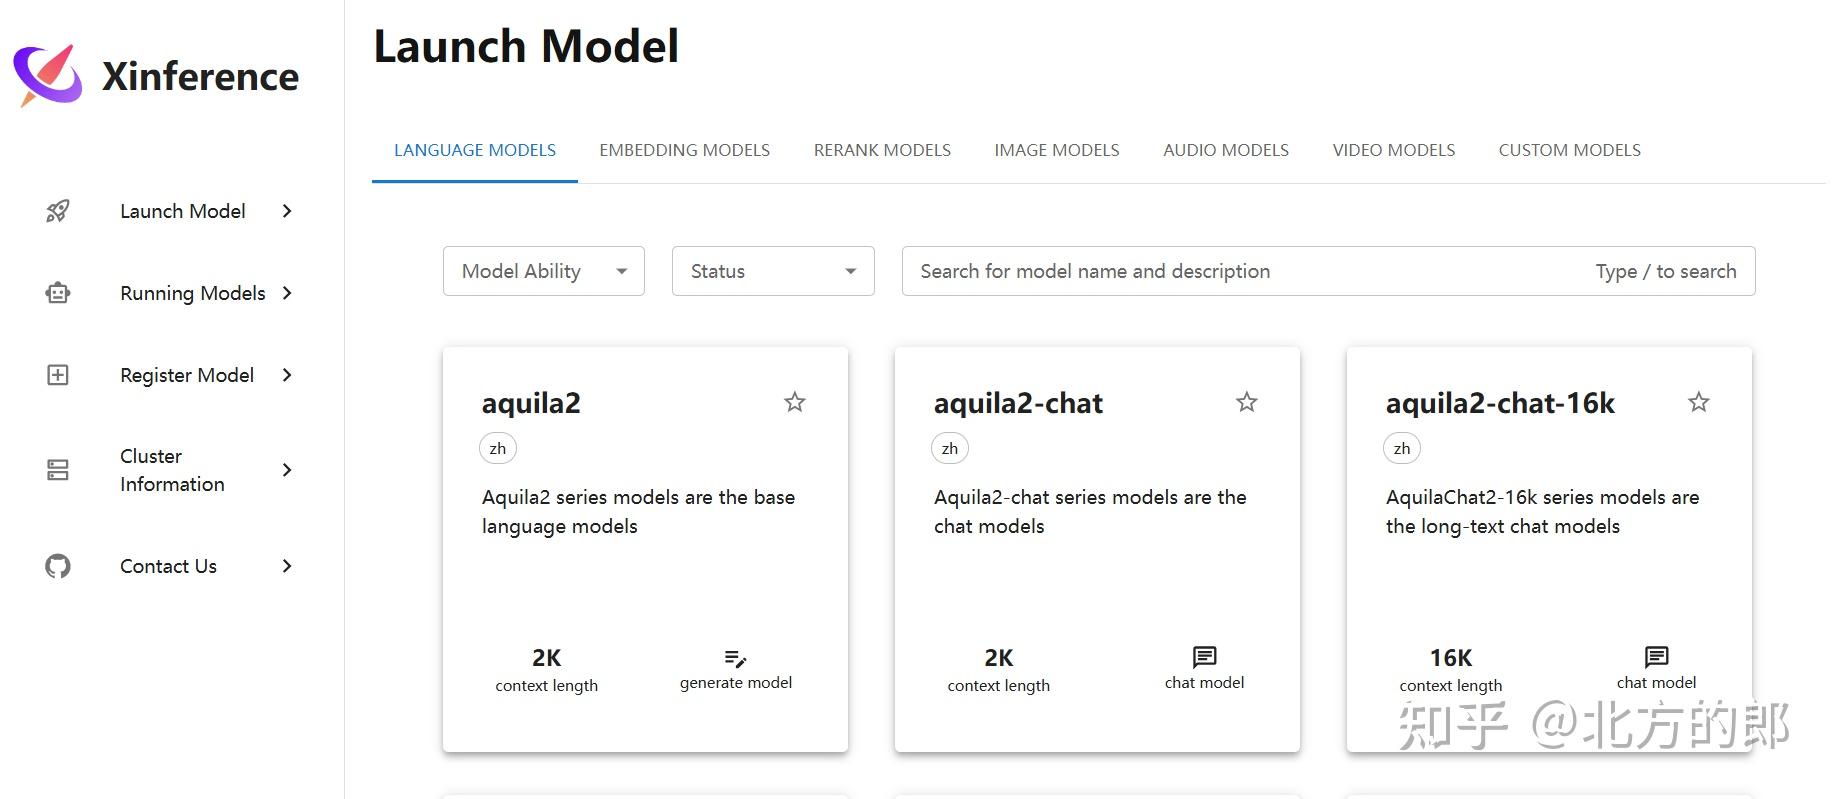Image resolution: width=1838 pixels, height=799 pixels.
Task: Click the GitHub icon beside Contact Us
Action: point(58,566)
